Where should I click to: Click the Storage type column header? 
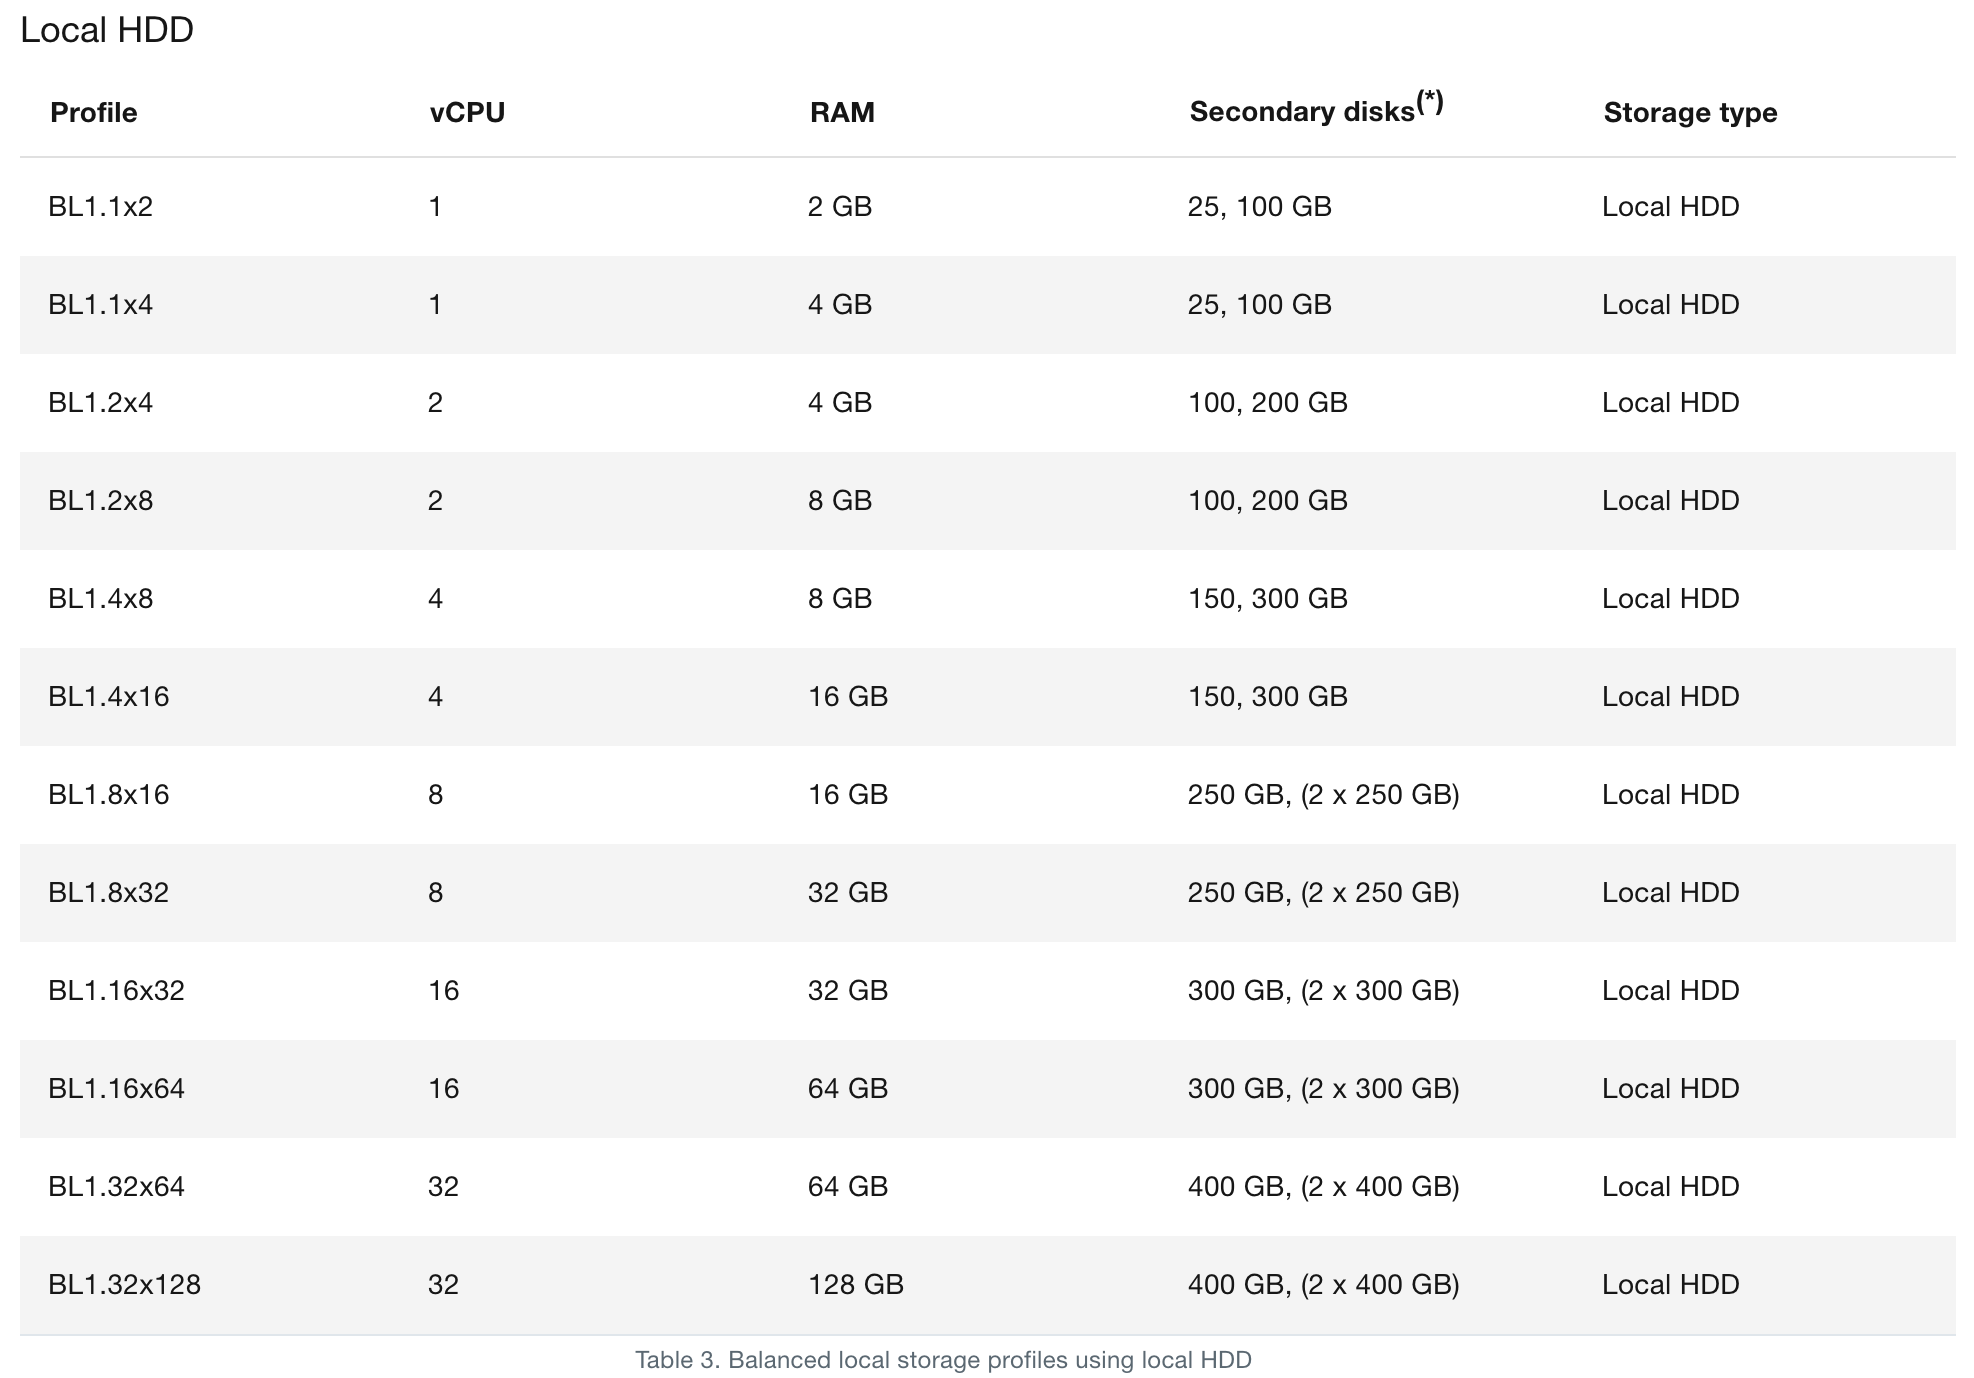(x=1690, y=112)
